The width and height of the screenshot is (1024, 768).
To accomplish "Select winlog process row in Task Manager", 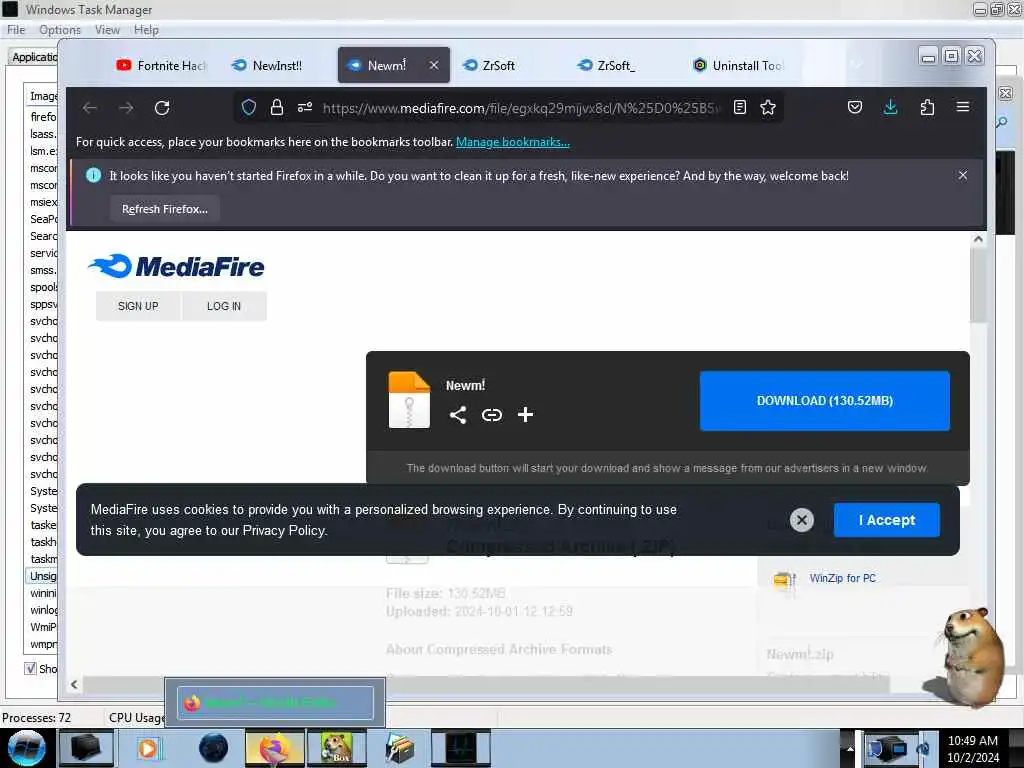I will [43, 610].
